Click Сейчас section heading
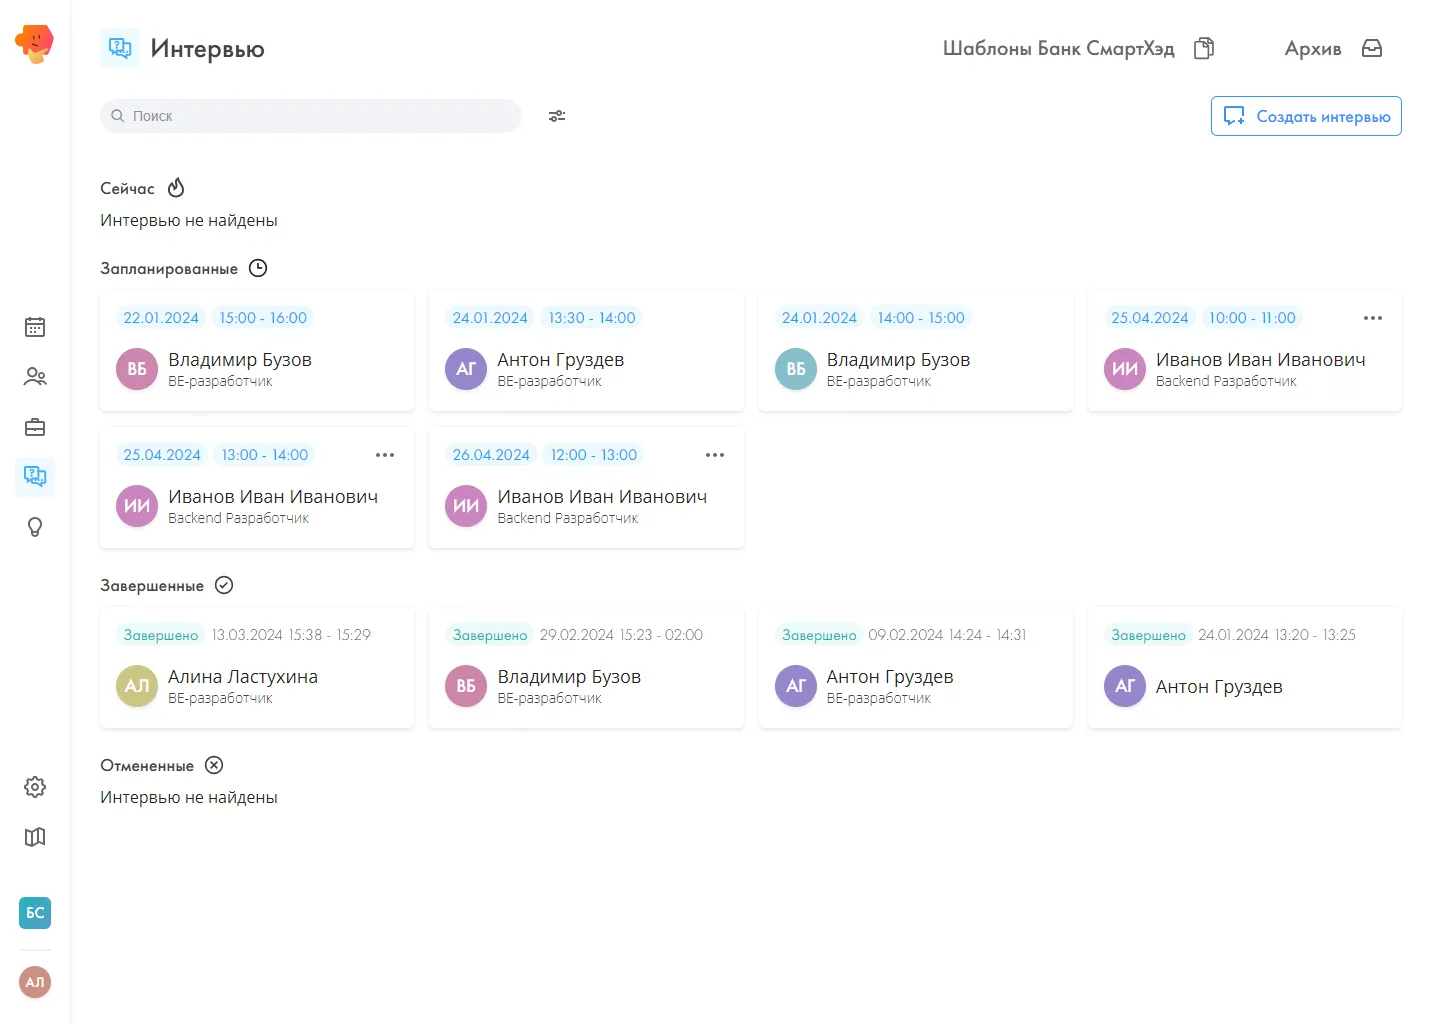Screen dimensions: 1440x1024 (x=128, y=188)
